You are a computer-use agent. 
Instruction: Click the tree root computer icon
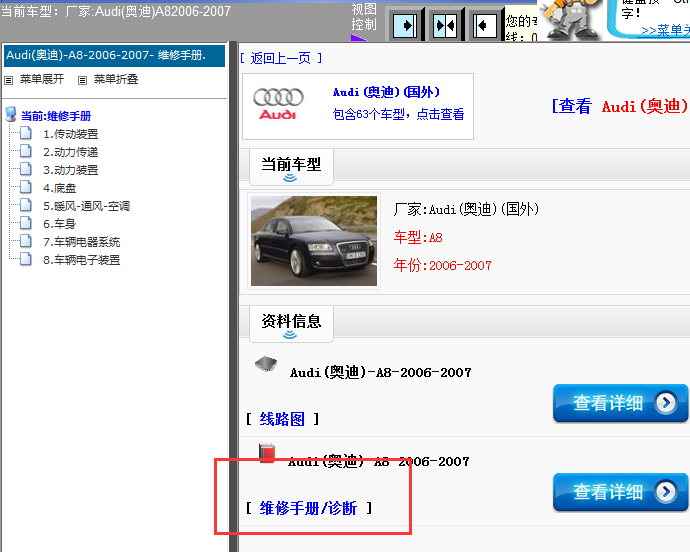point(11,114)
